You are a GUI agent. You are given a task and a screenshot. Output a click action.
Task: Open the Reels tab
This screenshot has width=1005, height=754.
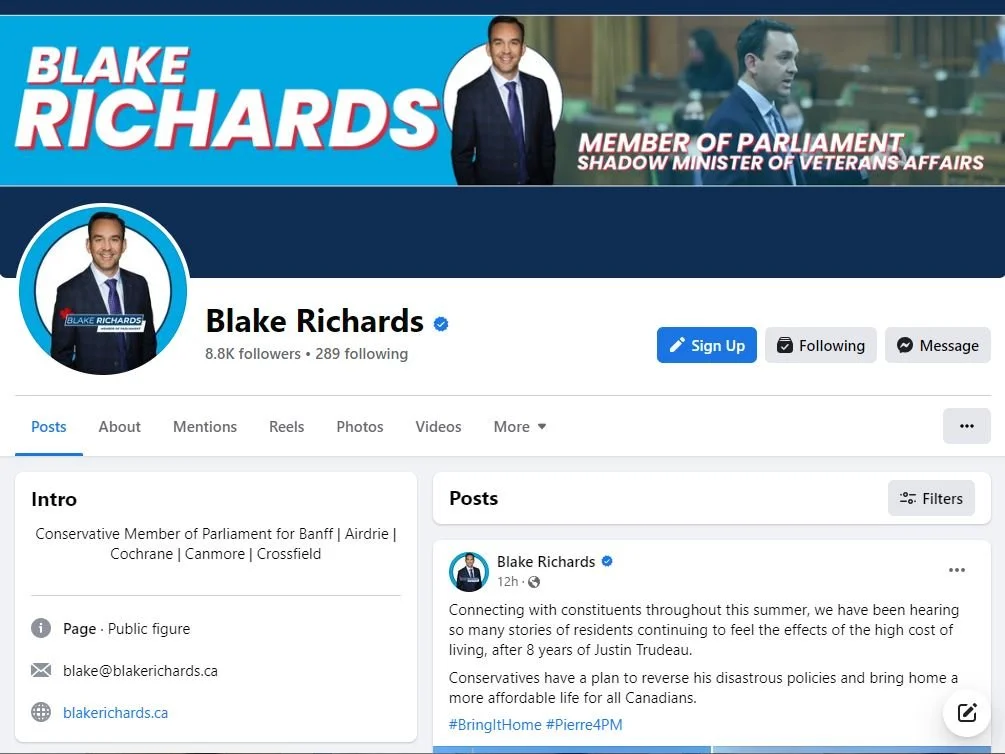pyautogui.click(x=287, y=426)
